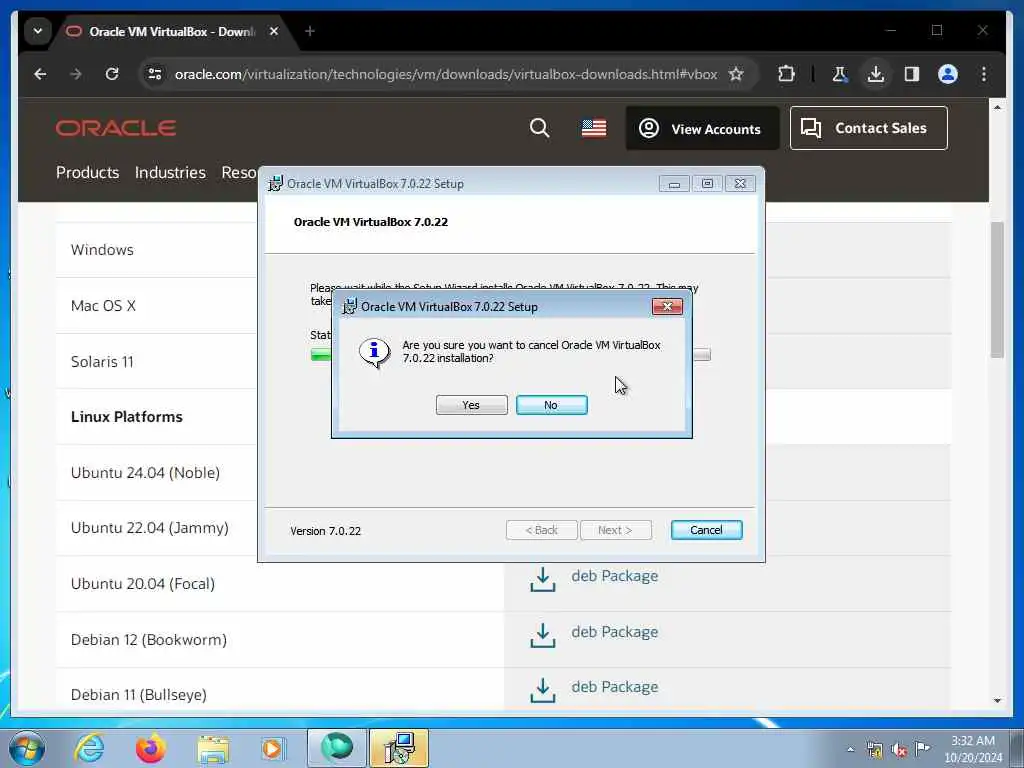Open Windows Media Player taskbar icon

click(273, 748)
